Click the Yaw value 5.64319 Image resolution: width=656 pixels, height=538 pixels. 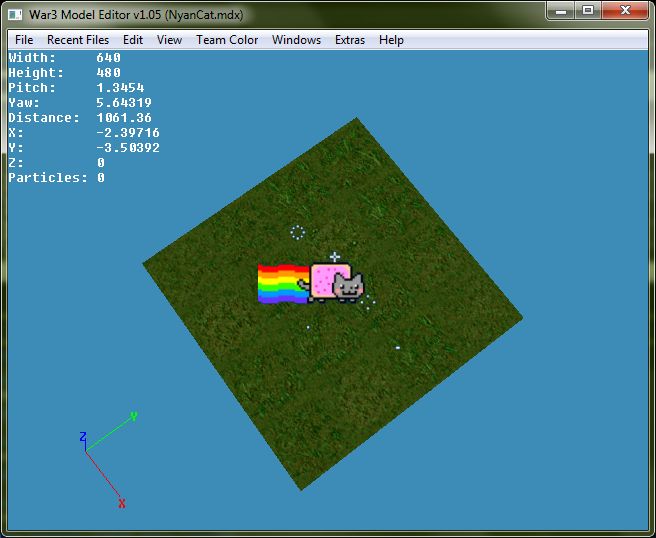click(124, 102)
